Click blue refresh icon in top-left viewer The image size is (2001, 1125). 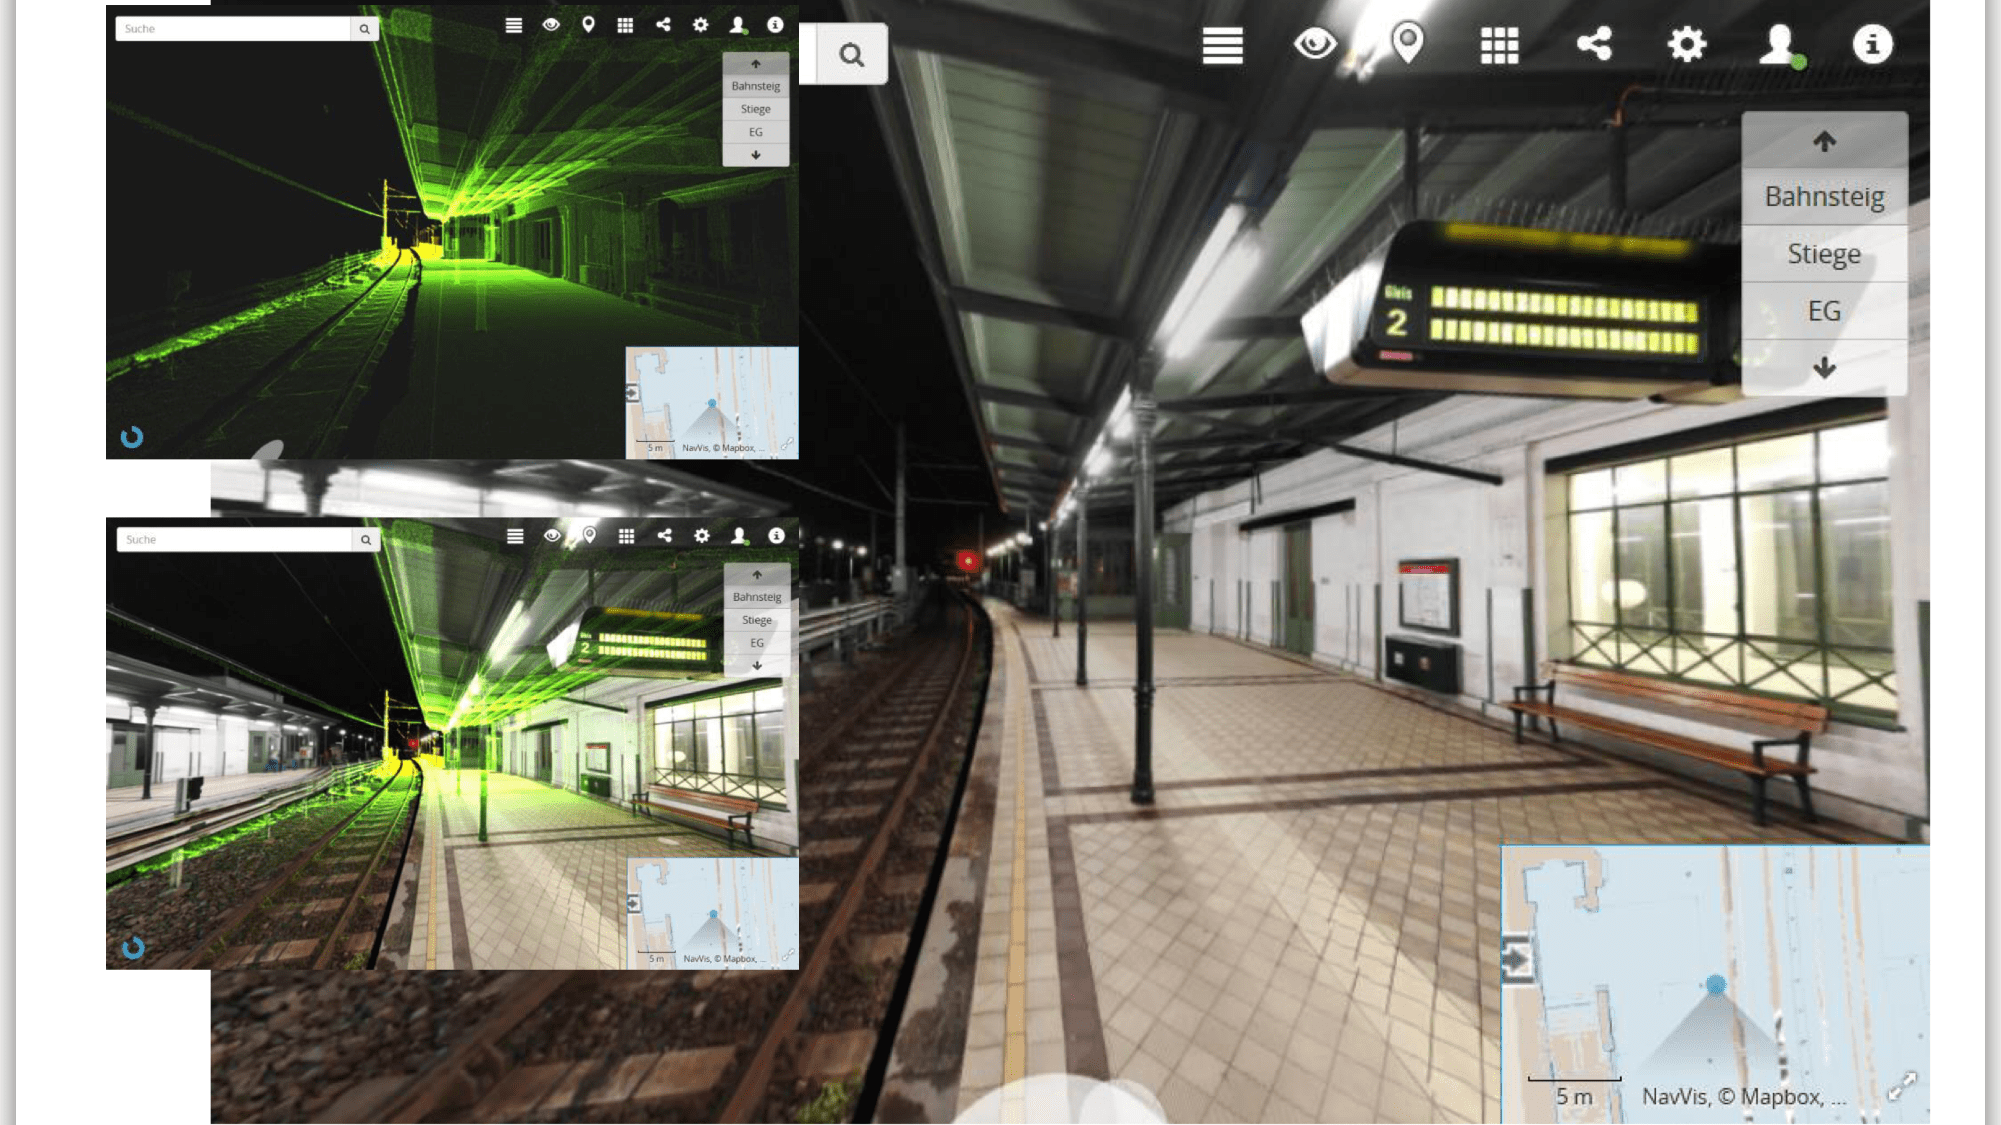pos(132,437)
